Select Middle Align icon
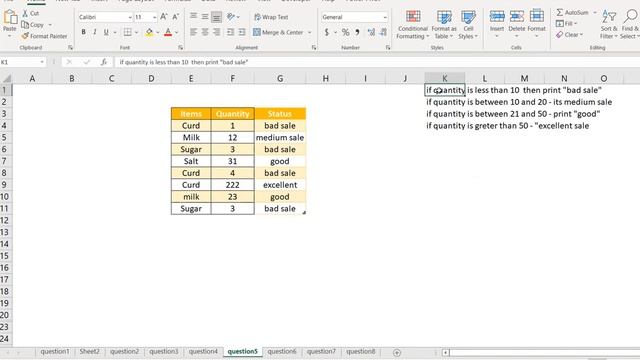 (x=205, y=16)
